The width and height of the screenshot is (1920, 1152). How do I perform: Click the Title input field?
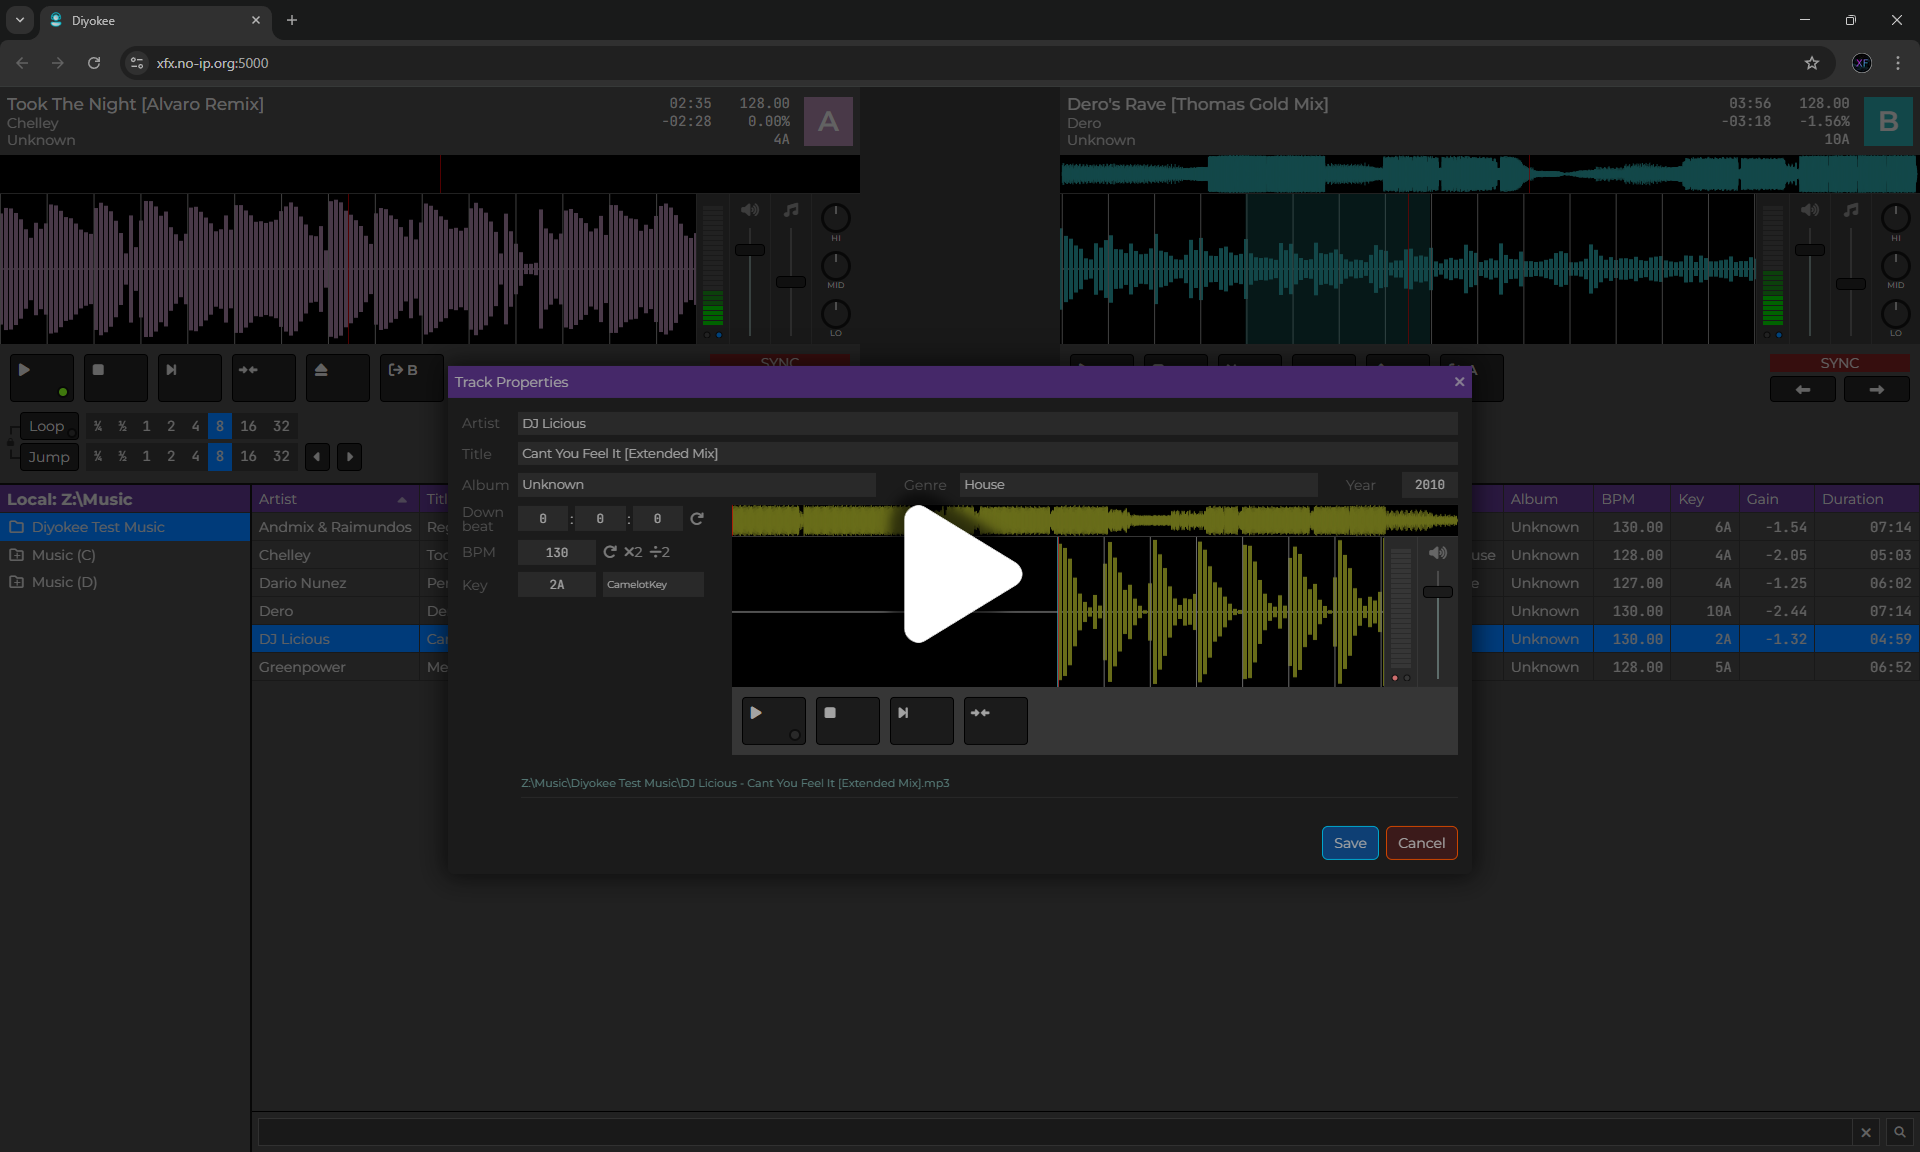(987, 454)
